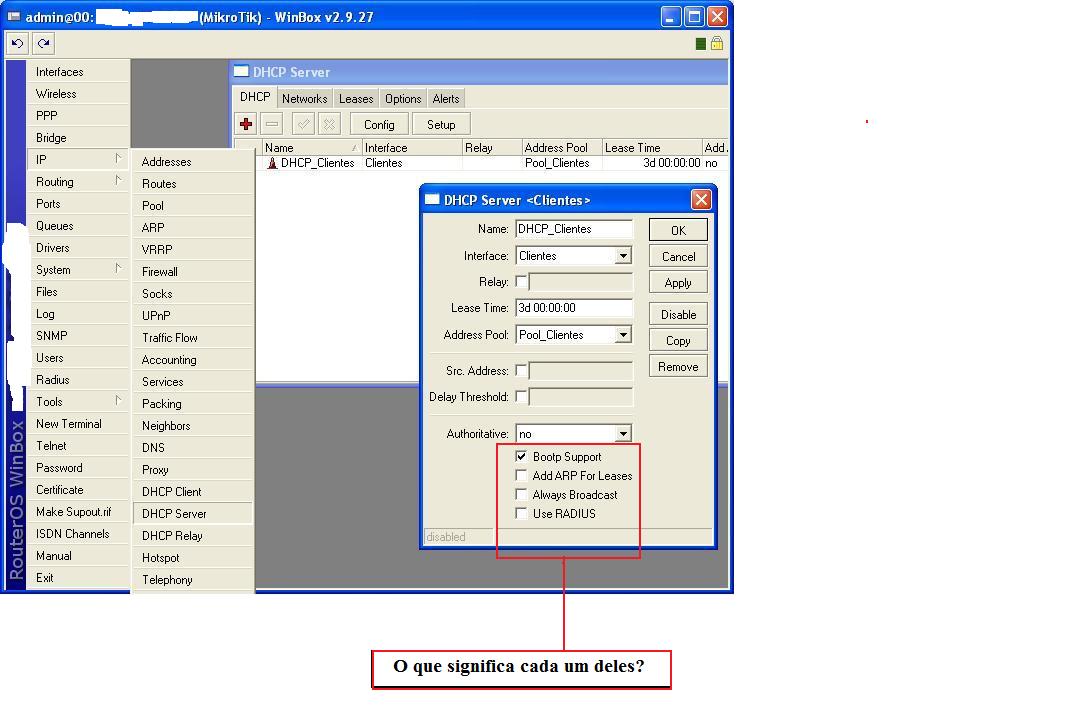This screenshot has width=1090, height=723.
Task: Sort by the Name column header
Action: (311, 147)
